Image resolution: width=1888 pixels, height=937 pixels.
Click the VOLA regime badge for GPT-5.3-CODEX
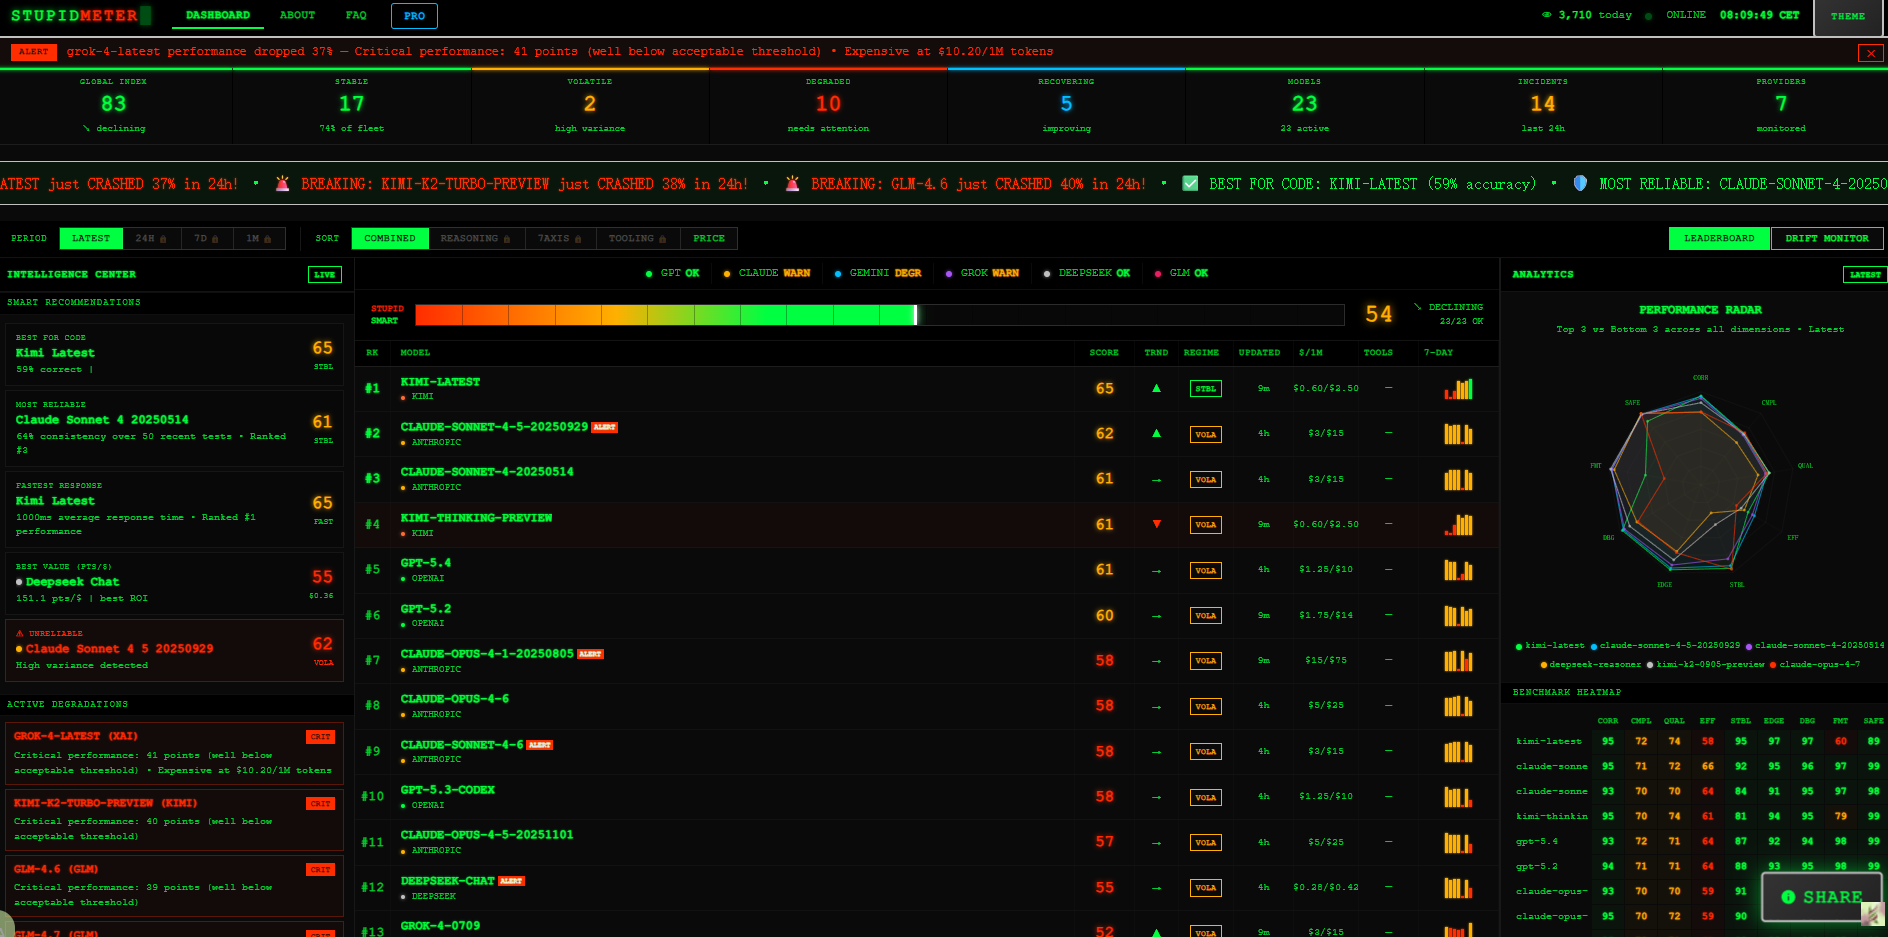coord(1205,798)
